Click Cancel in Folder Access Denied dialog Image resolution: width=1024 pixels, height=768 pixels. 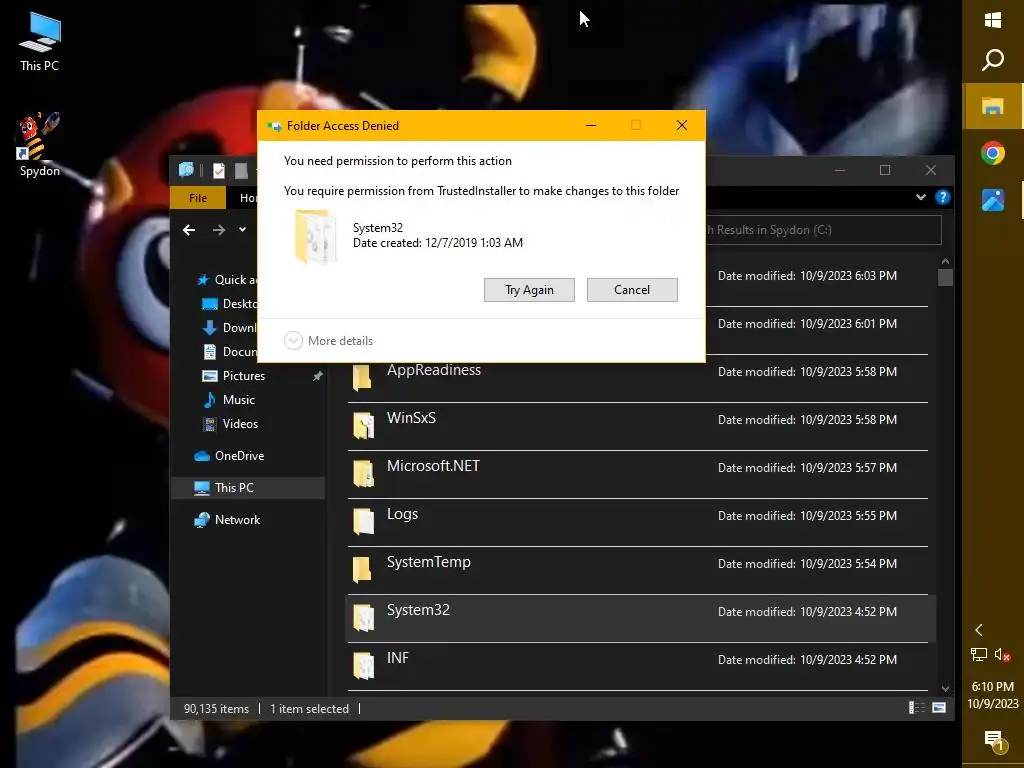coord(632,290)
